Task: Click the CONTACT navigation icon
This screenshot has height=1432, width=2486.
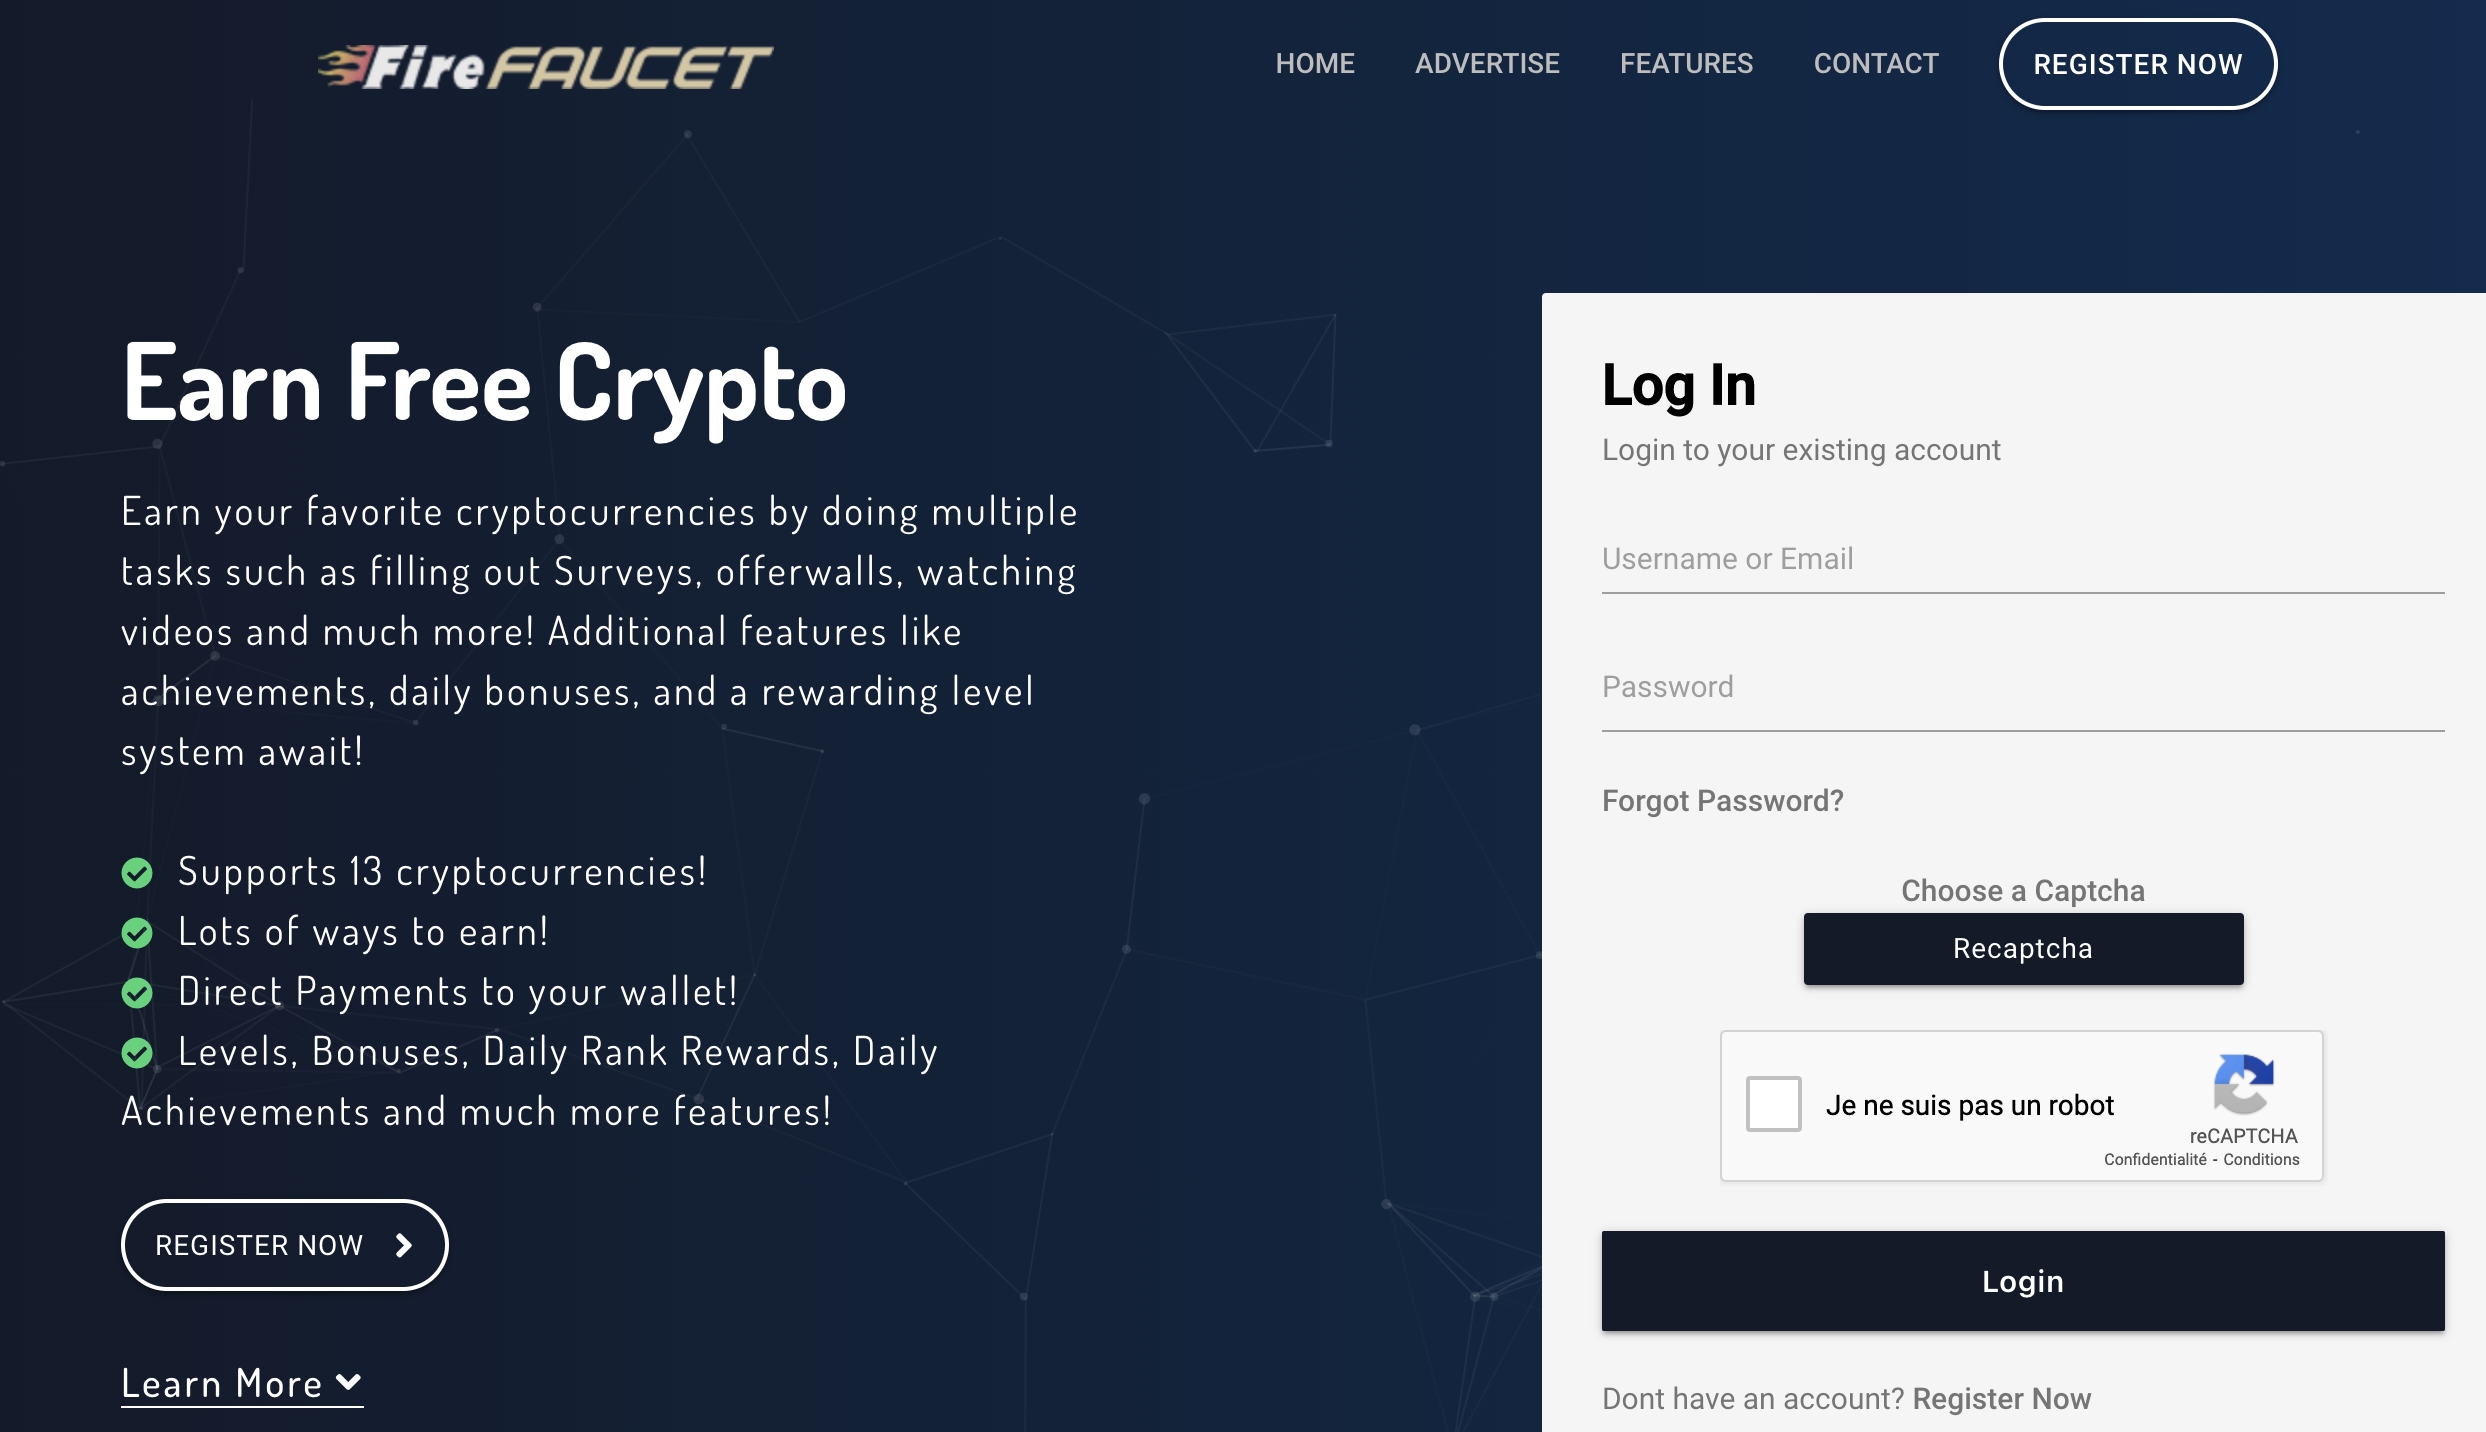Action: point(1875,63)
